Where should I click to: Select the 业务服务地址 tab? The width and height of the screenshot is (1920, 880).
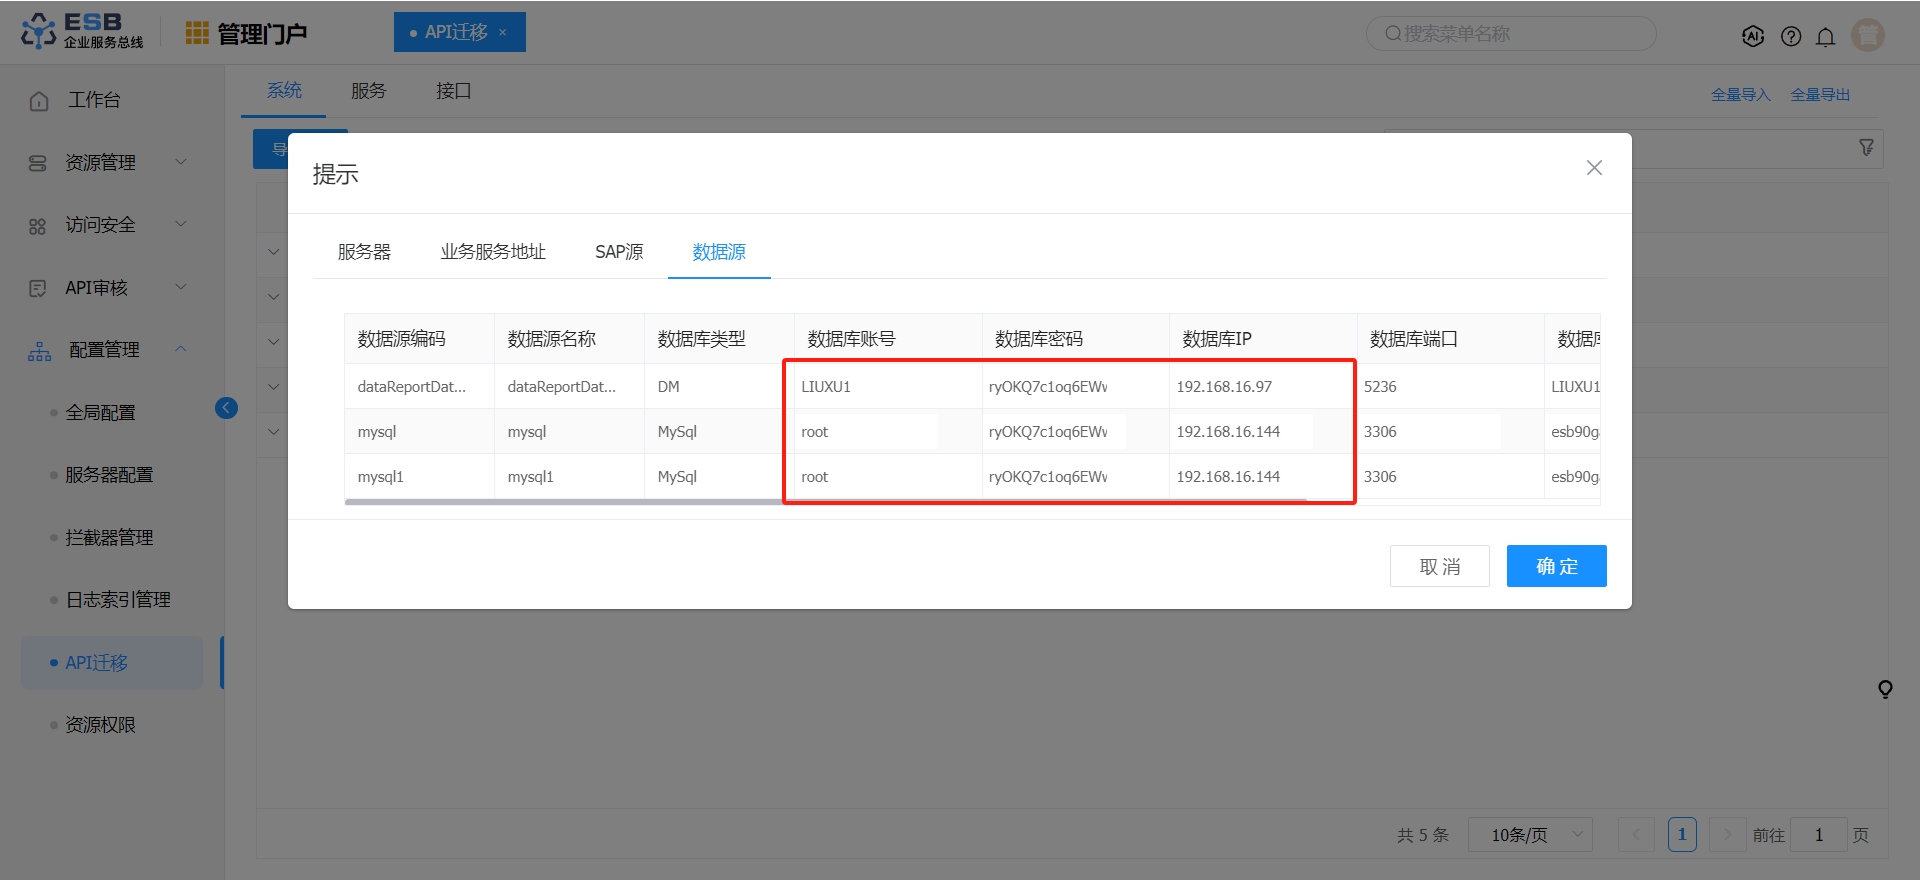[x=493, y=252]
